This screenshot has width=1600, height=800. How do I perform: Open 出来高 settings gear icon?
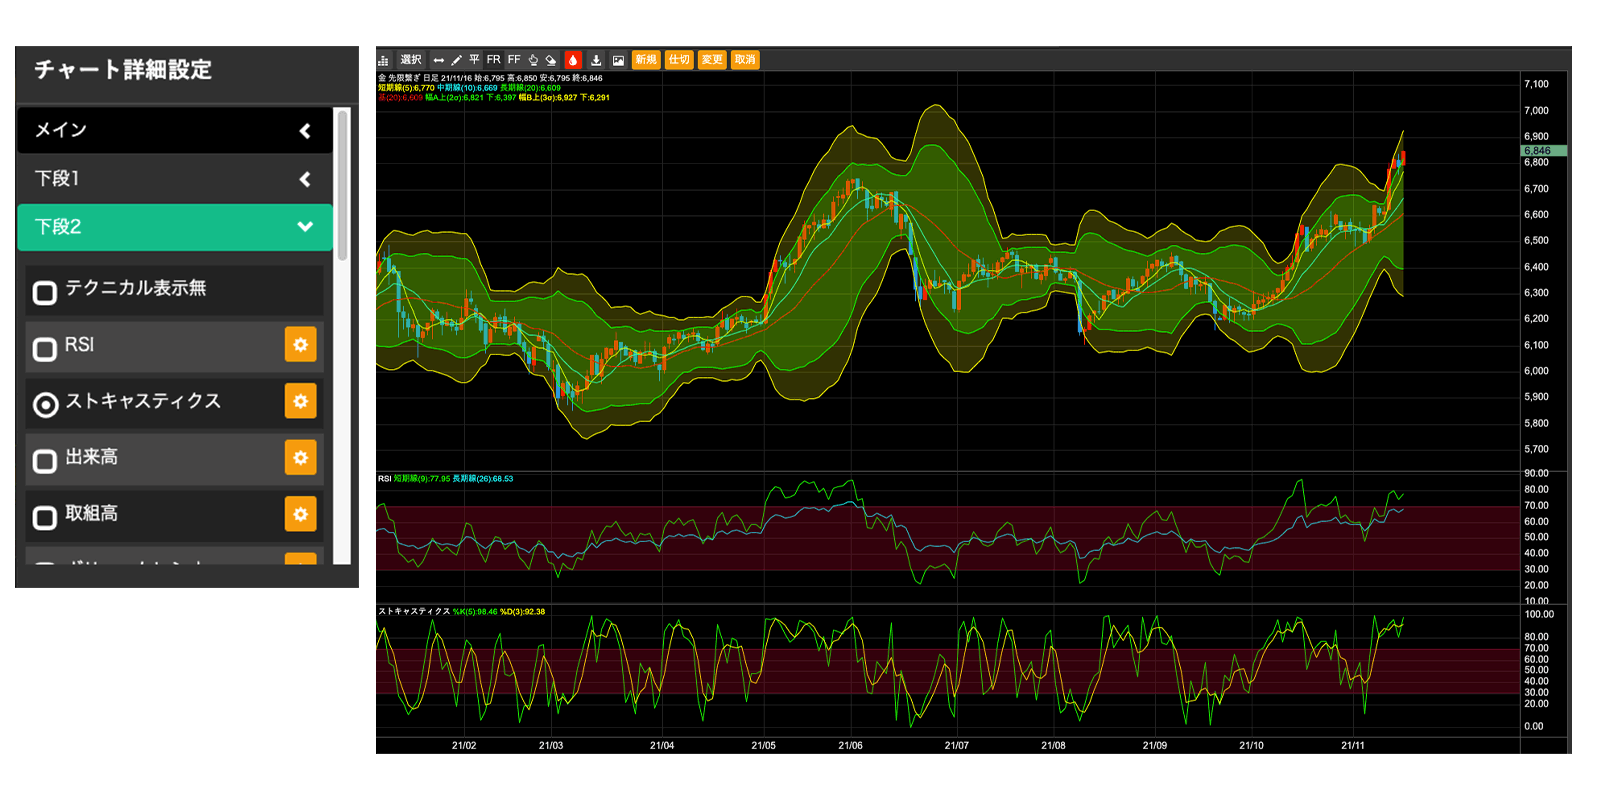click(x=300, y=458)
